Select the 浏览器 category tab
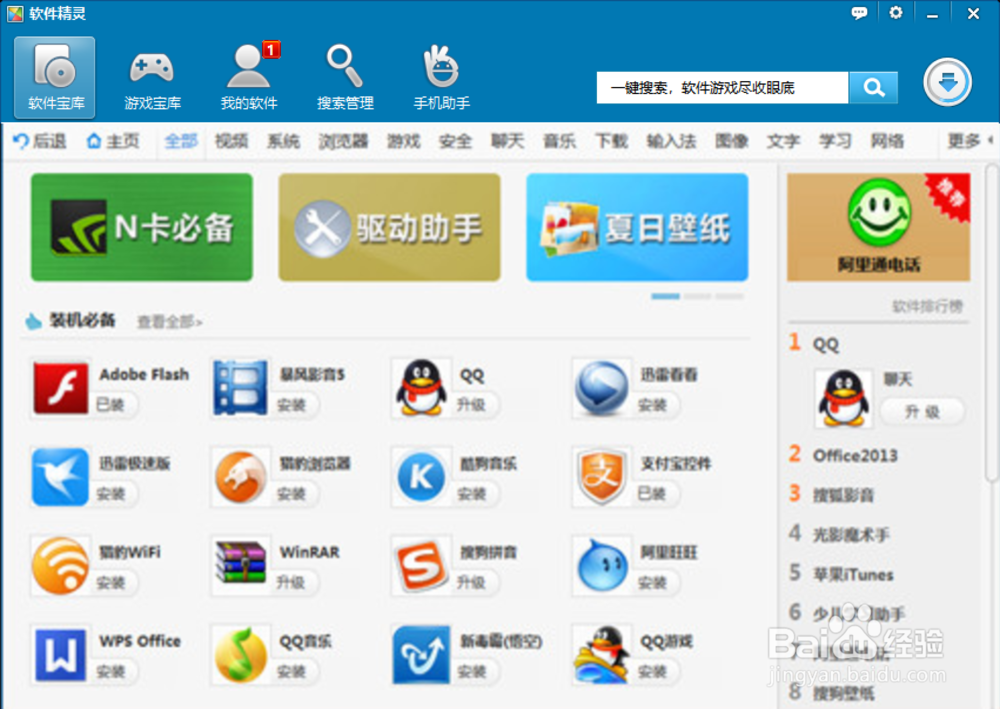1000x709 pixels. (x=343, y=141)
